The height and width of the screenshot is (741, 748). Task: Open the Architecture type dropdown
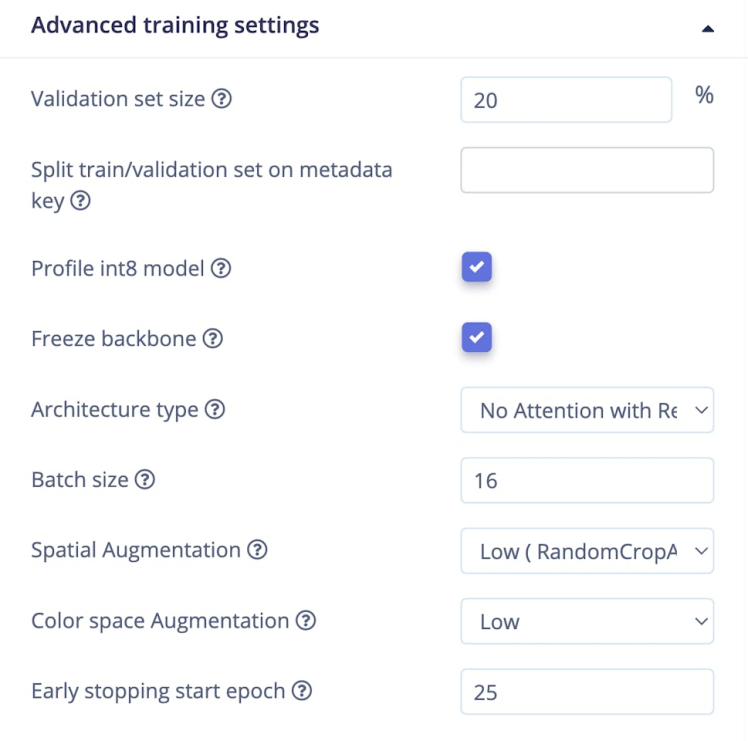pos(587,410)
